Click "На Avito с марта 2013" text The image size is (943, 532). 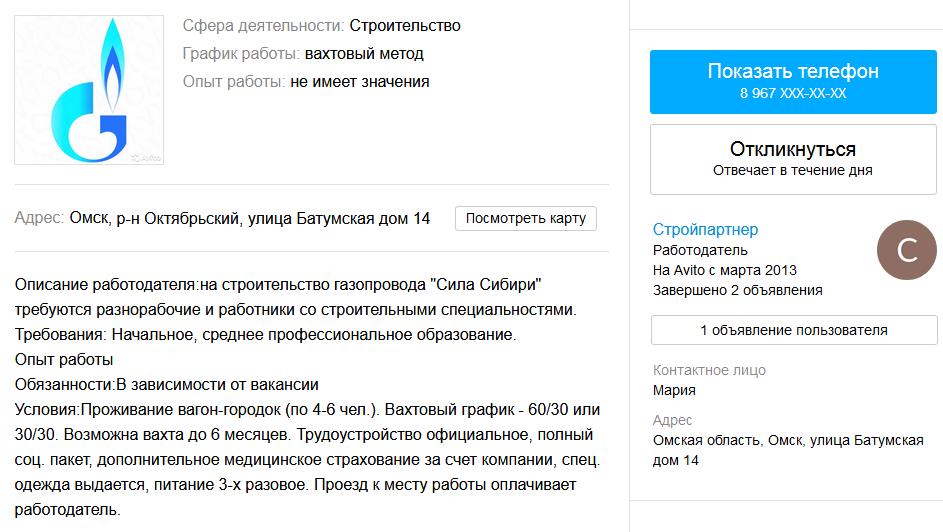pos(724,270)
